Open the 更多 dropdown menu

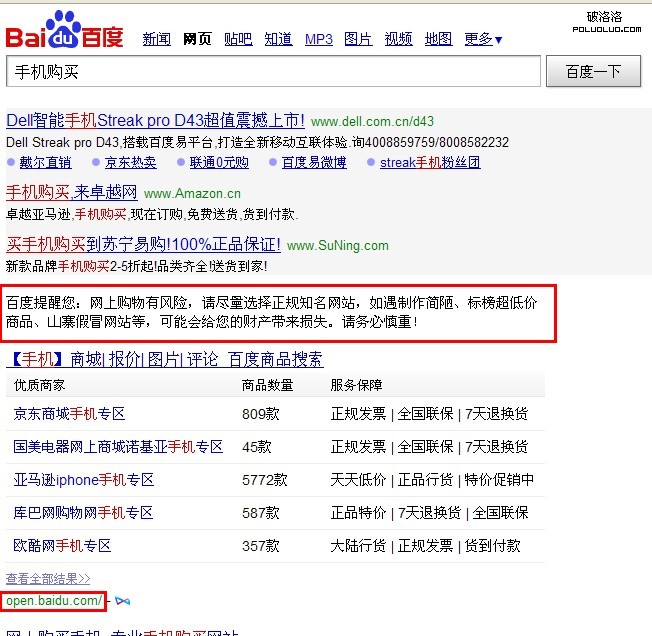pos(483,39)
